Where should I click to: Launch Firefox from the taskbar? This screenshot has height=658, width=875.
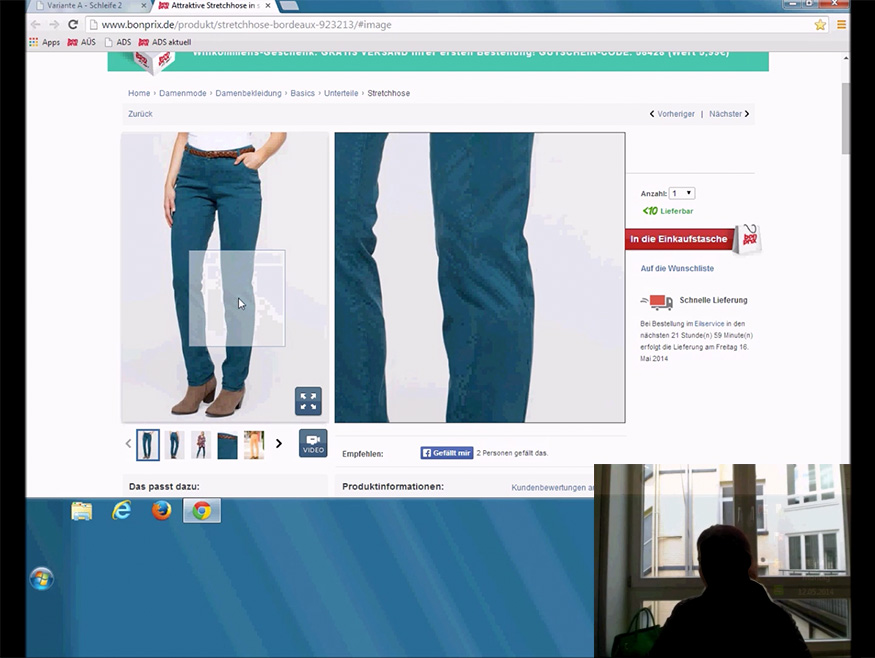pyautogui.click(x=162, y=511)
